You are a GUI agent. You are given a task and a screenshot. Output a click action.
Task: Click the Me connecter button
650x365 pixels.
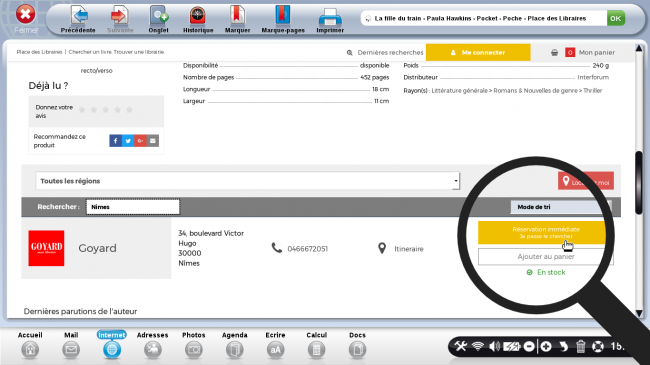coord(478,53)
